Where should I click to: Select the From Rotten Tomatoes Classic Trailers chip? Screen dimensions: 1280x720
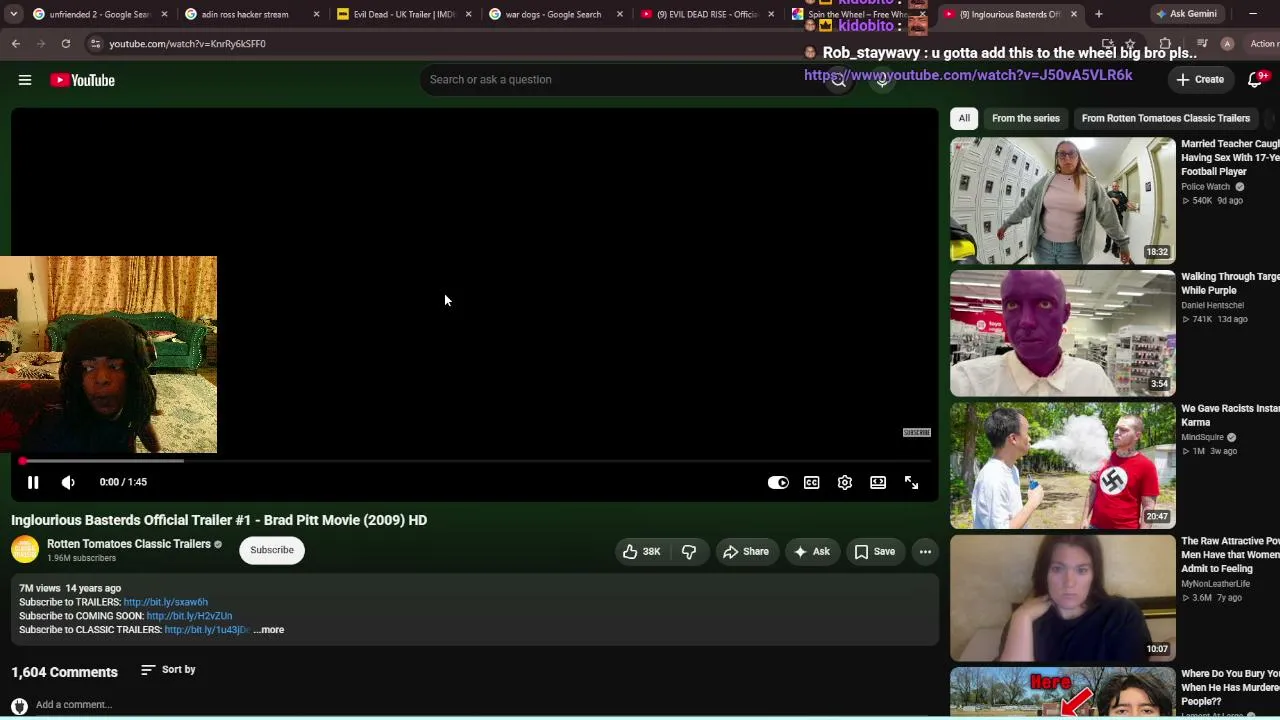click(x=1166, y=118)
